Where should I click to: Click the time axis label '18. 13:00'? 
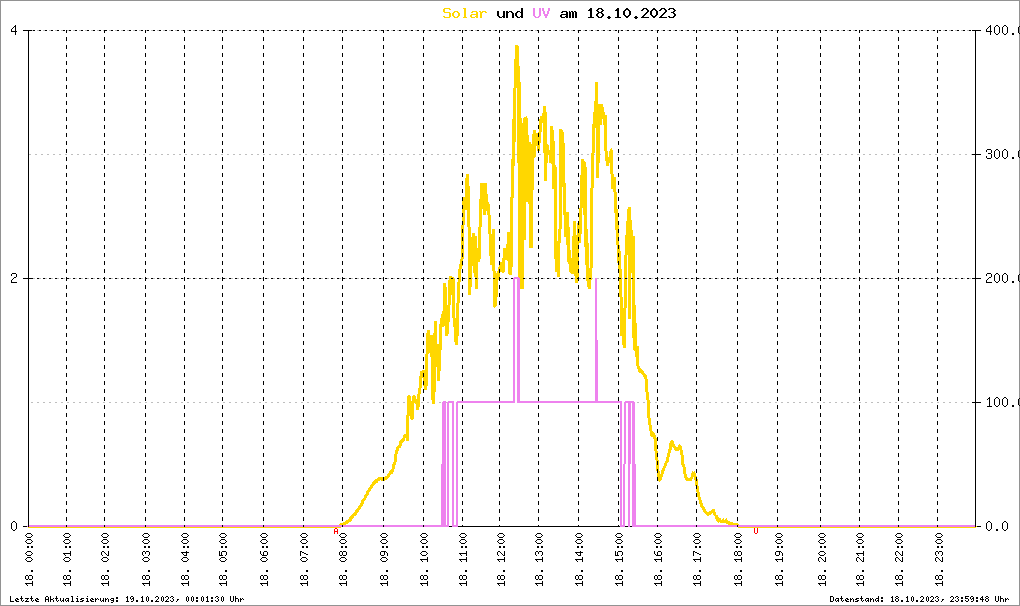click(x=539, y=559)
